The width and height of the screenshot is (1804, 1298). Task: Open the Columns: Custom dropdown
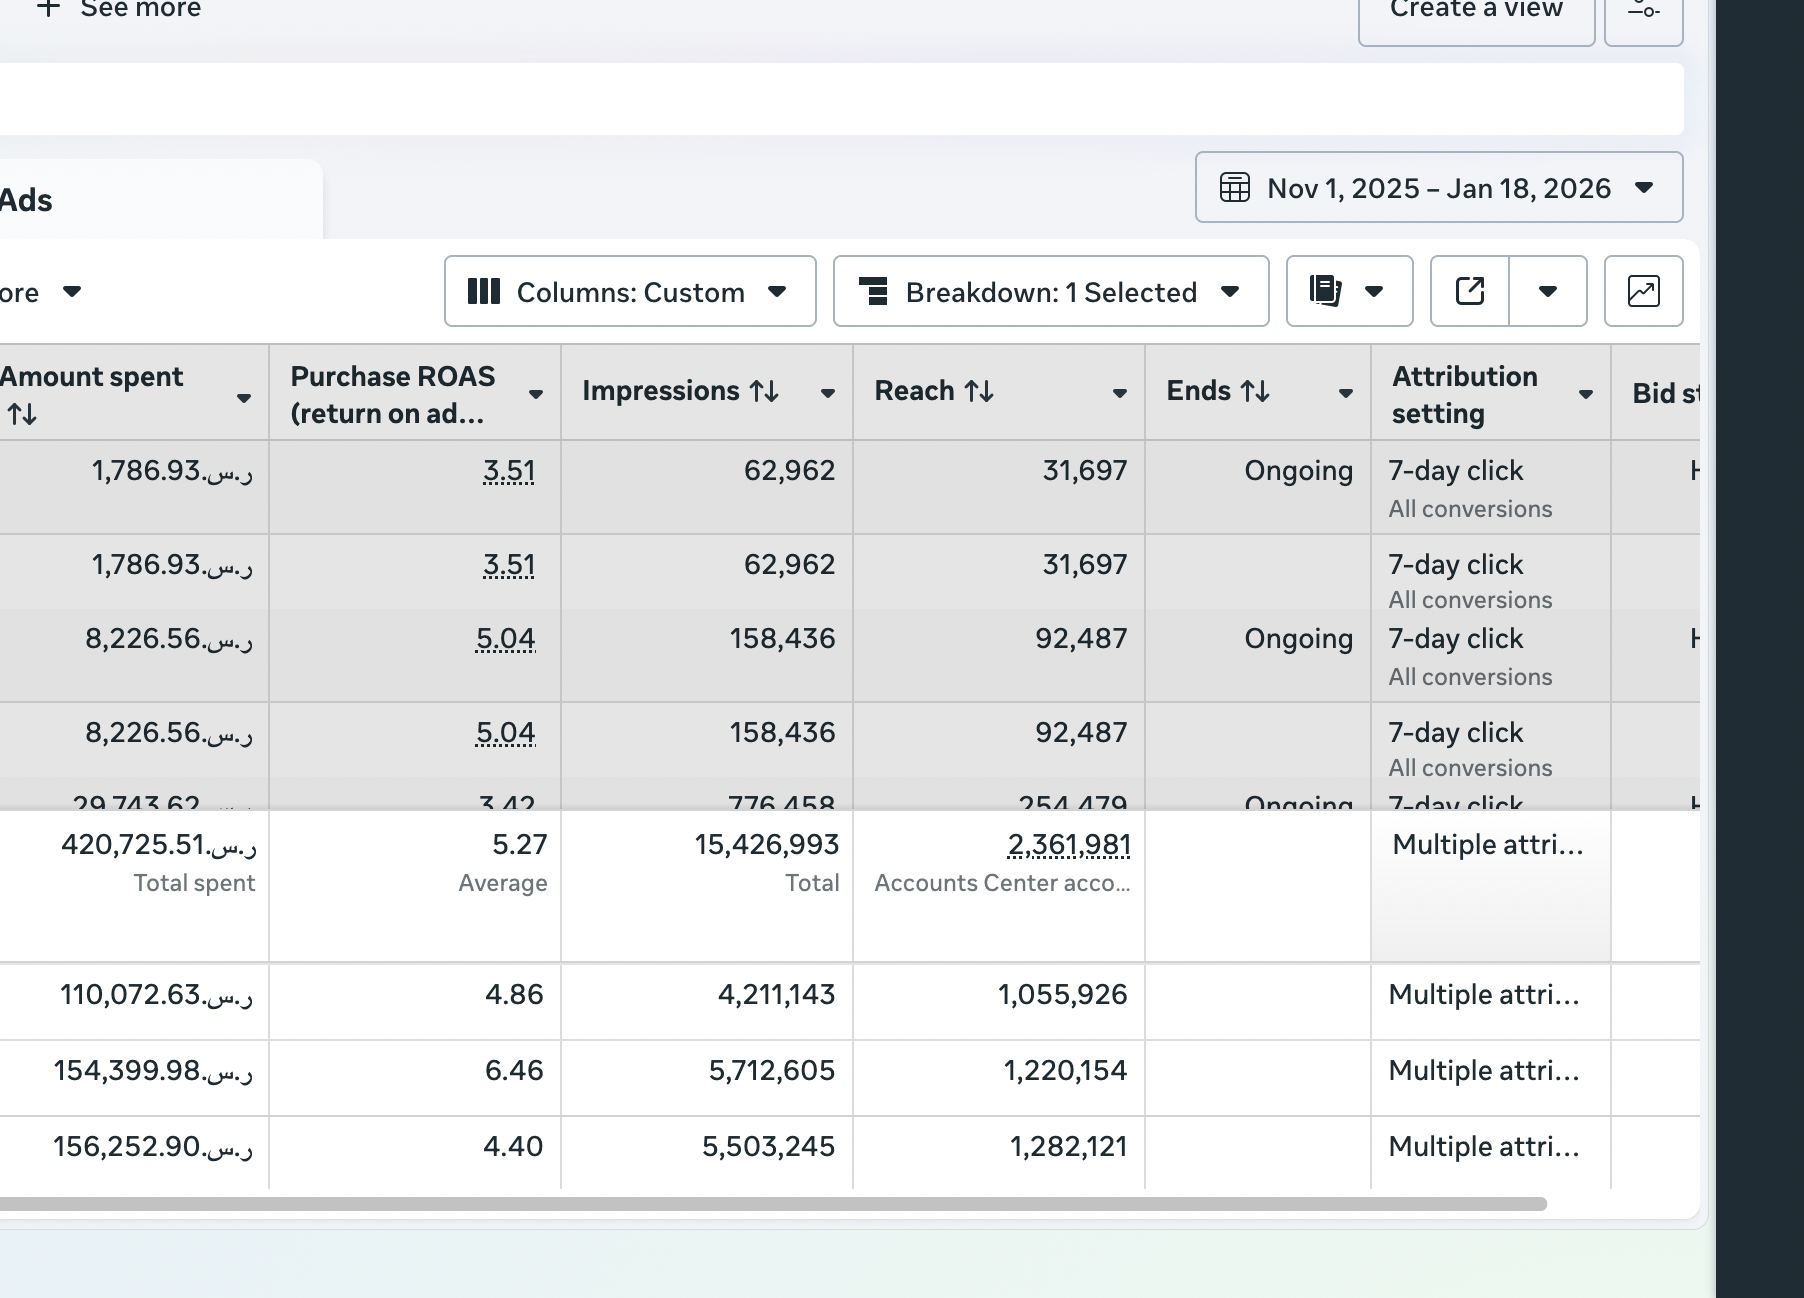[630, 291]
